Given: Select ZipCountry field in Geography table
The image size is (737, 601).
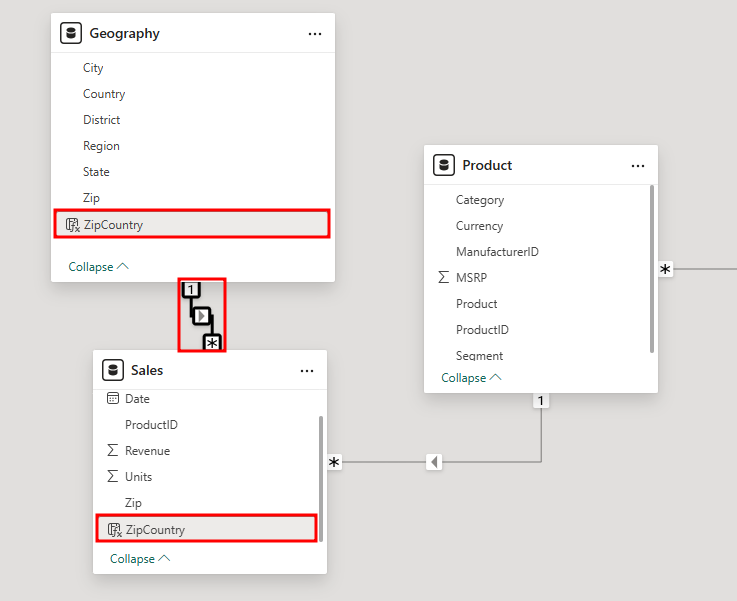Looking at the screenshot, I should (x=192, y=224).
